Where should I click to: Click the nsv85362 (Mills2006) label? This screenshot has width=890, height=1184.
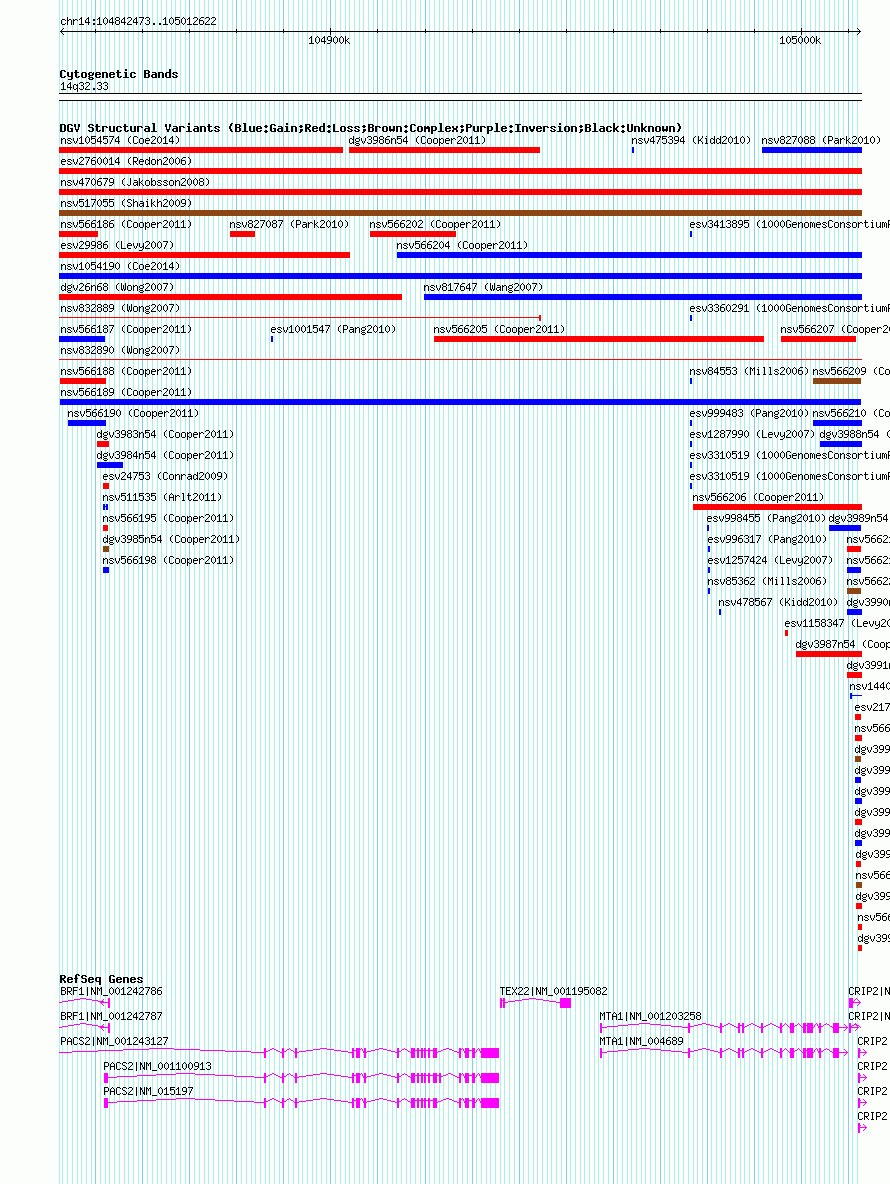[x=767, y=581]
